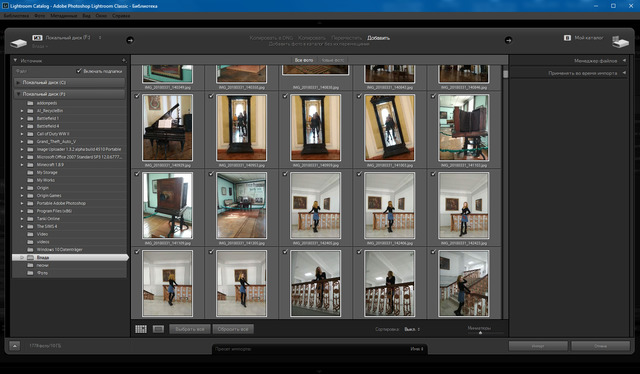Image resolution: width=640 pixels, height=374 pixels.
Task: Switch to loupe single-image view icon
Action: (x=158, y=329)
